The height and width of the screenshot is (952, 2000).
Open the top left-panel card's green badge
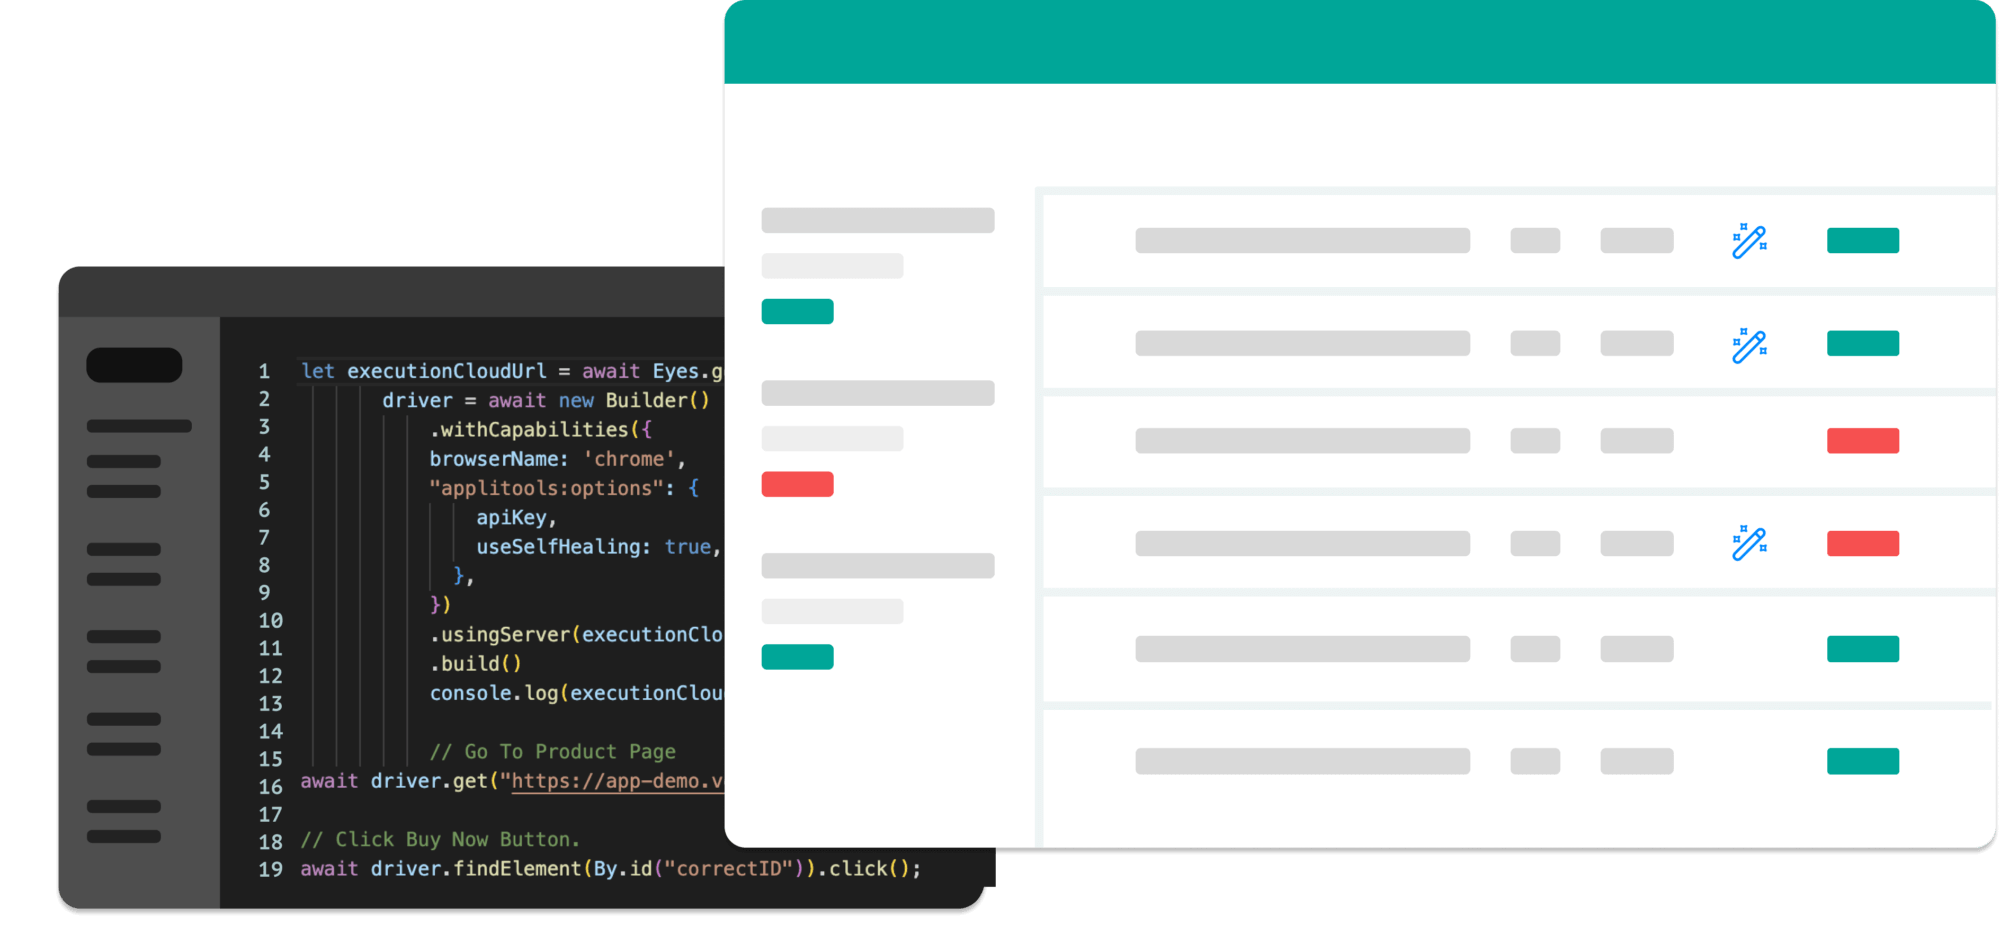[797, 312]
